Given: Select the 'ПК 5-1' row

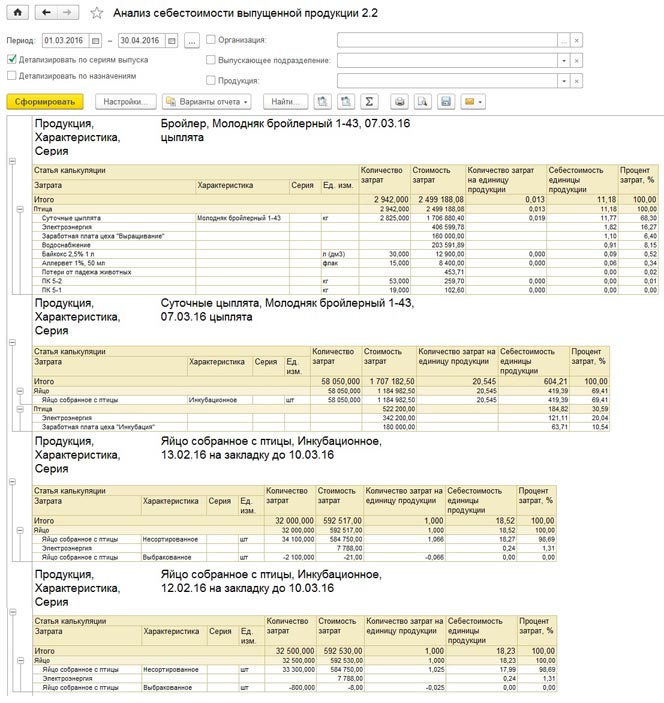Looking at the screenshot, I should (x=345, y=290).
